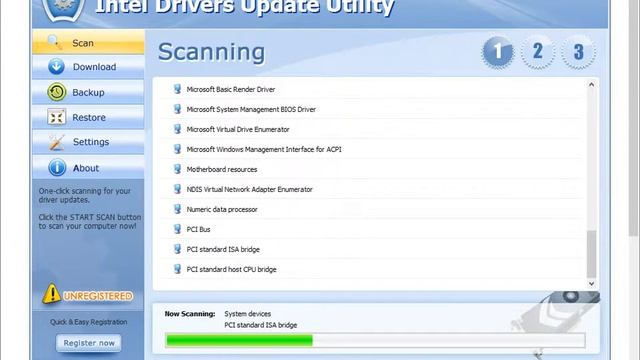Viewport: 640px width, 360px height.
Task: Click the Scanning heading
Action: click(x=211, y=52)
